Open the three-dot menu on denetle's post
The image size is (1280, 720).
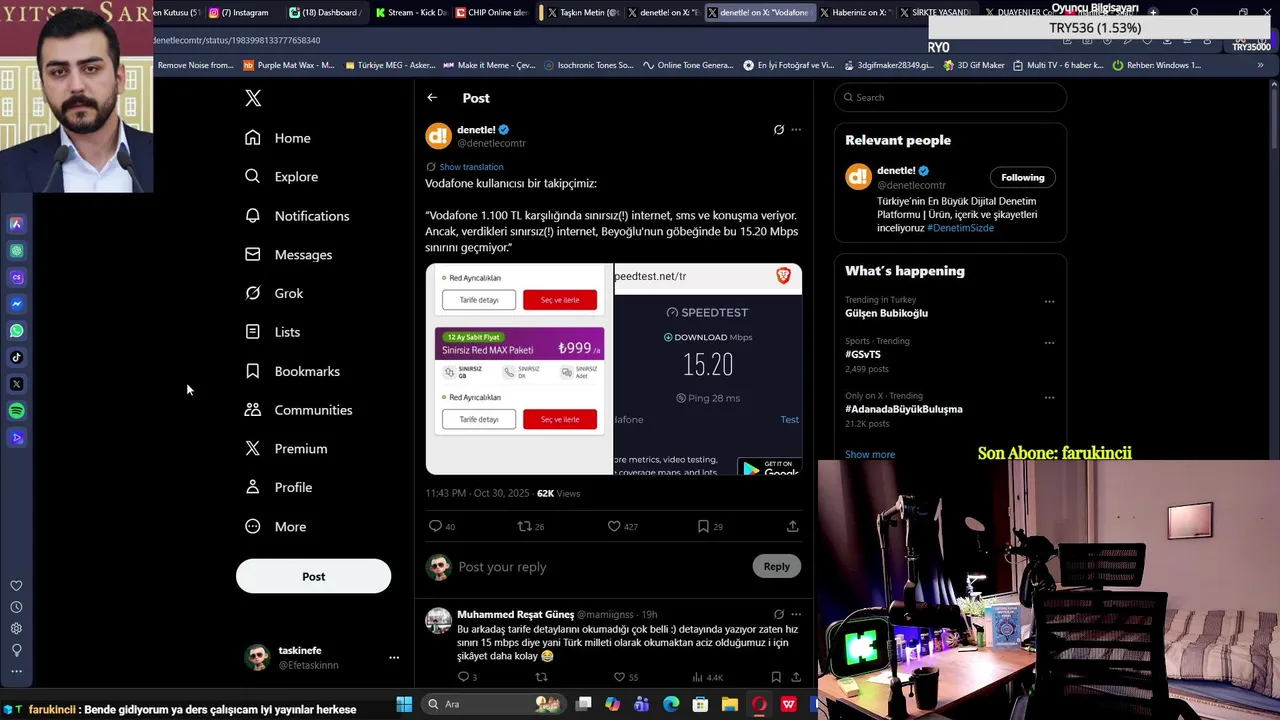coord(796,130)
